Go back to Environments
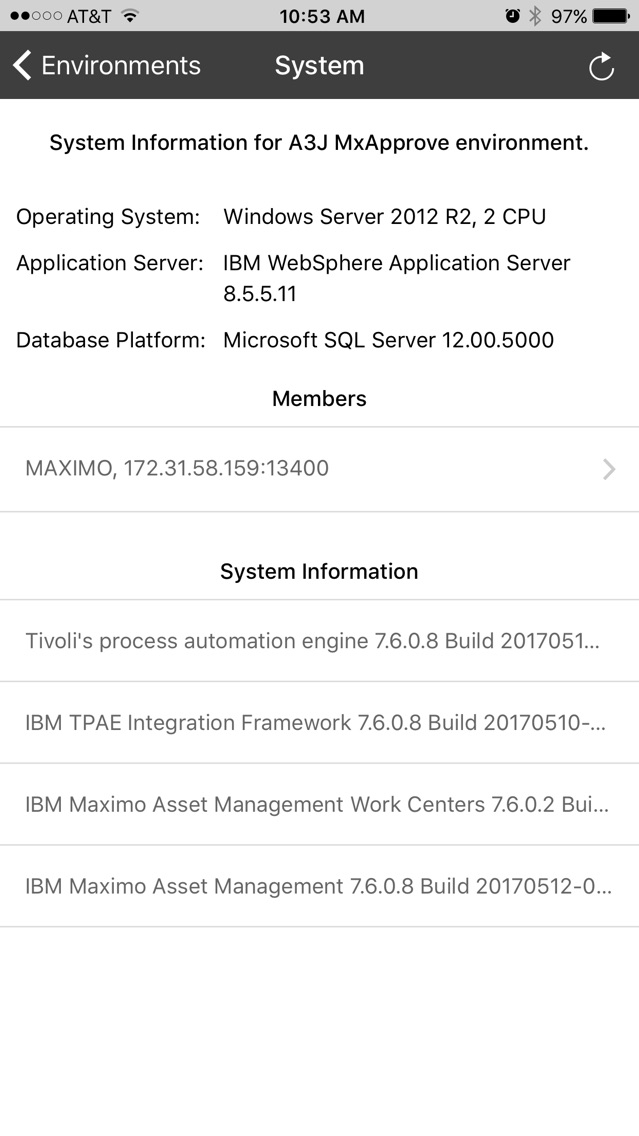The image size is (639, 1136). (106, 65)
